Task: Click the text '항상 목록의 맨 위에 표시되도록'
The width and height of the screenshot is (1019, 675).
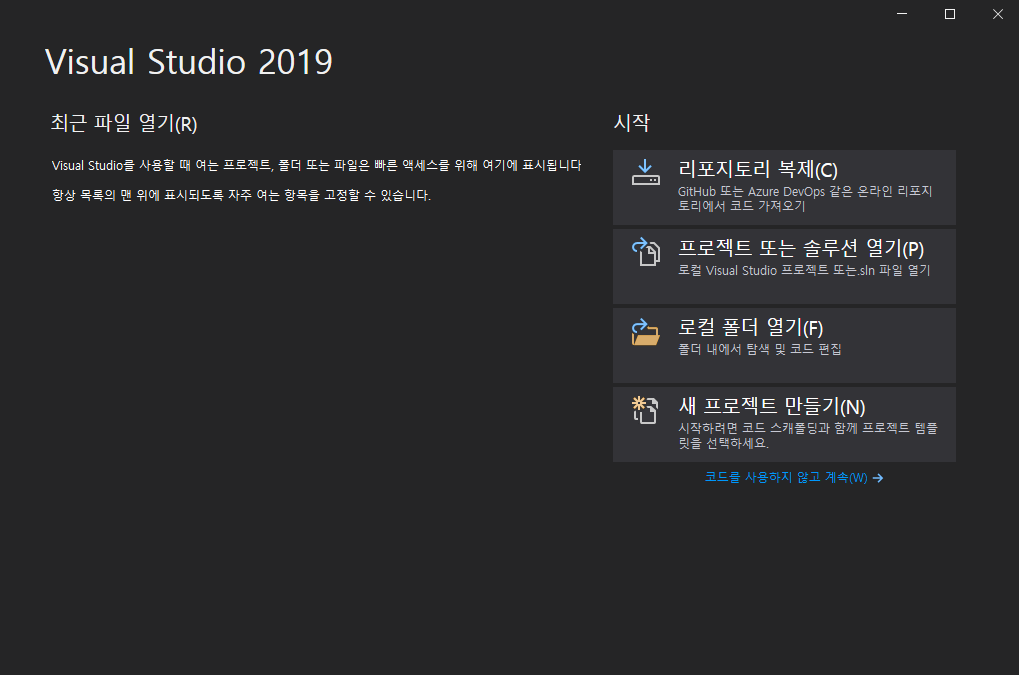Action: pos(138,195)
